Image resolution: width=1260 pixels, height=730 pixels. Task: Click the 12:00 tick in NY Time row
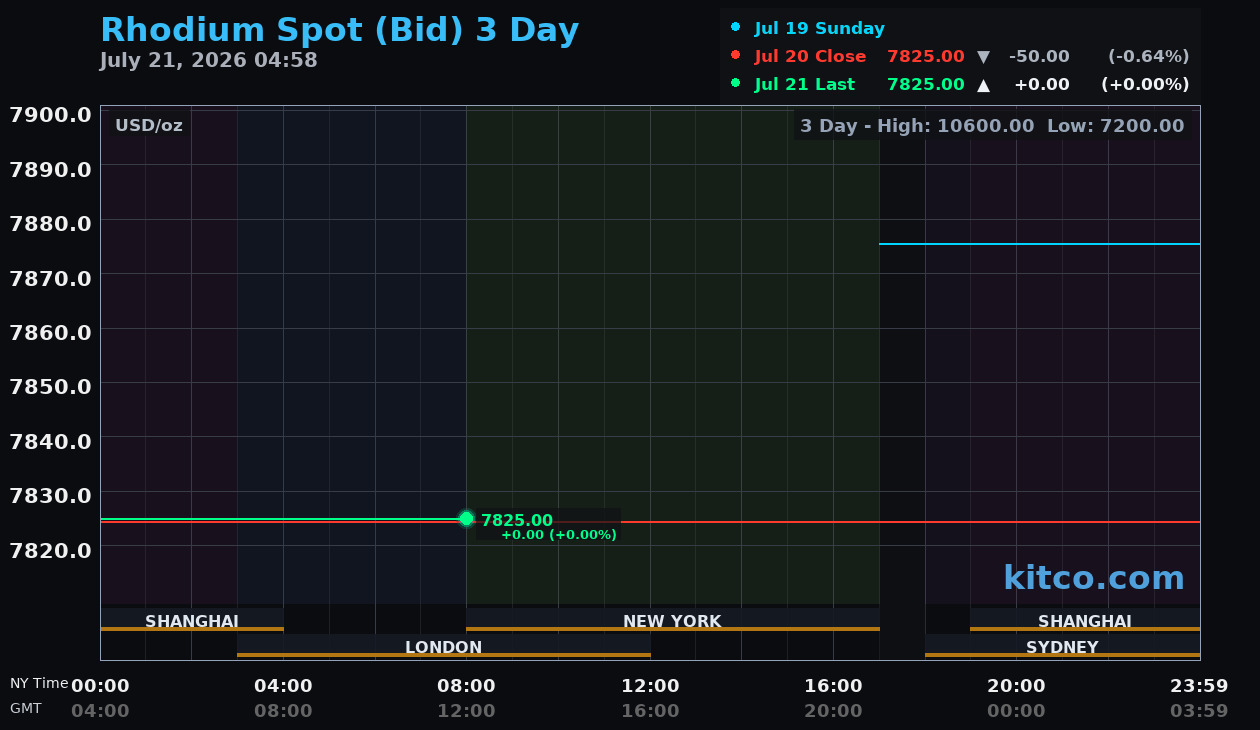pyautogui.click(x=650, y=686)
